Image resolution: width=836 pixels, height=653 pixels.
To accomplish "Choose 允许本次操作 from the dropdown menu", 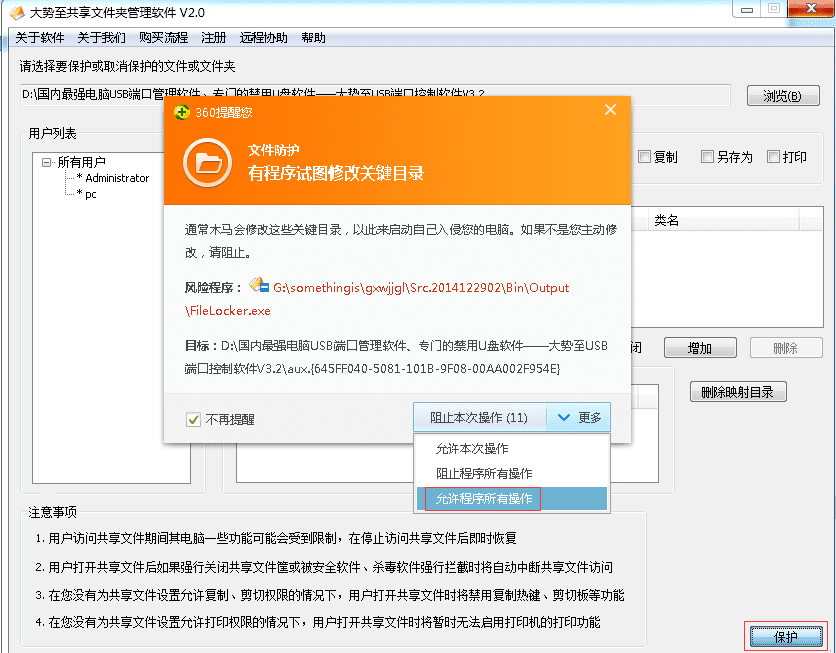I will pos(511,449).
